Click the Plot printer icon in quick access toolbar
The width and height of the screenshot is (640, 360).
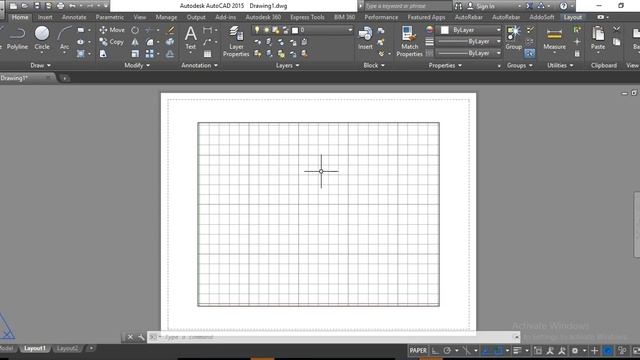pyautogui.click(x=60, y=6)
